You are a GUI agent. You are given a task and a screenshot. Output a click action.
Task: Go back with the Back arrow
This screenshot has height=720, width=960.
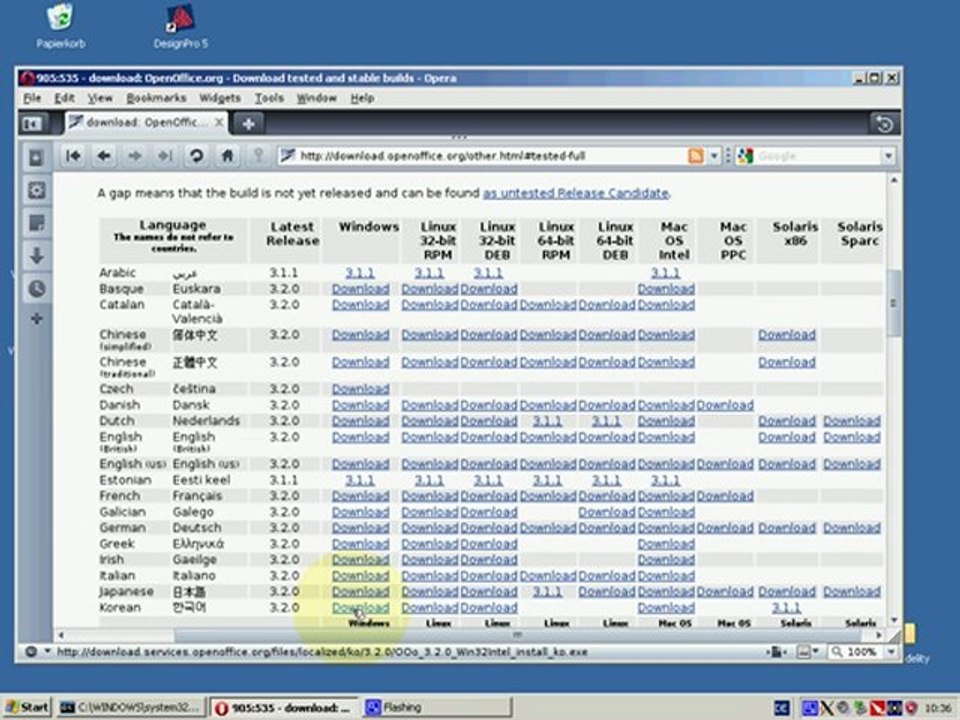[x=104, y=156]
